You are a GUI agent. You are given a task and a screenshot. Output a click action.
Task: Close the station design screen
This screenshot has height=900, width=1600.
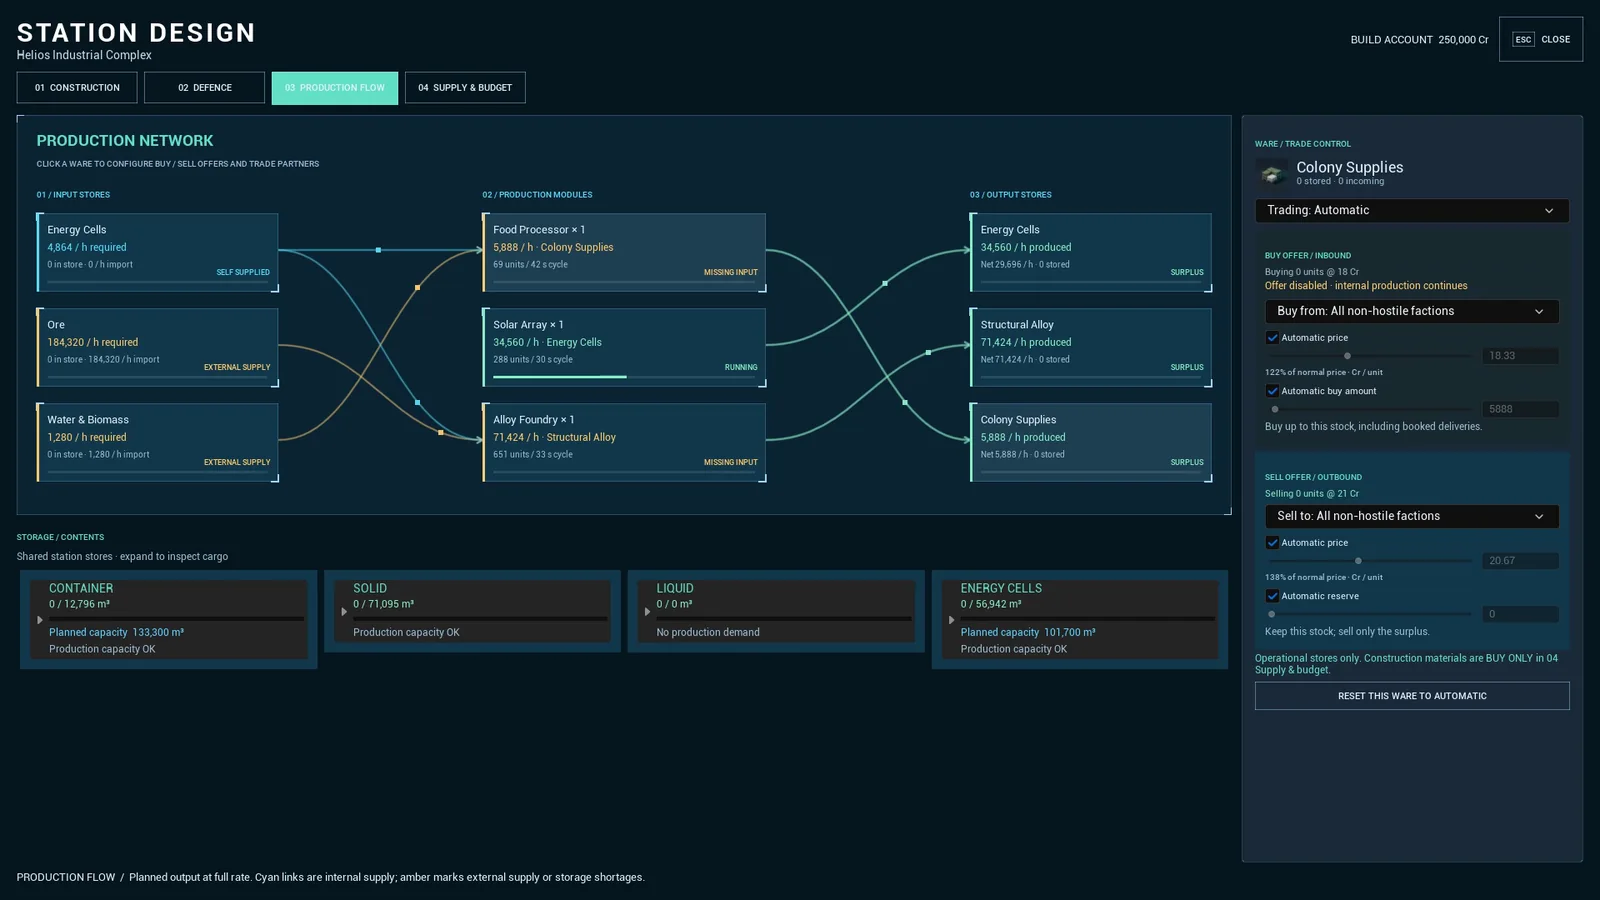pyautogui.click(x=1541, y=40)
